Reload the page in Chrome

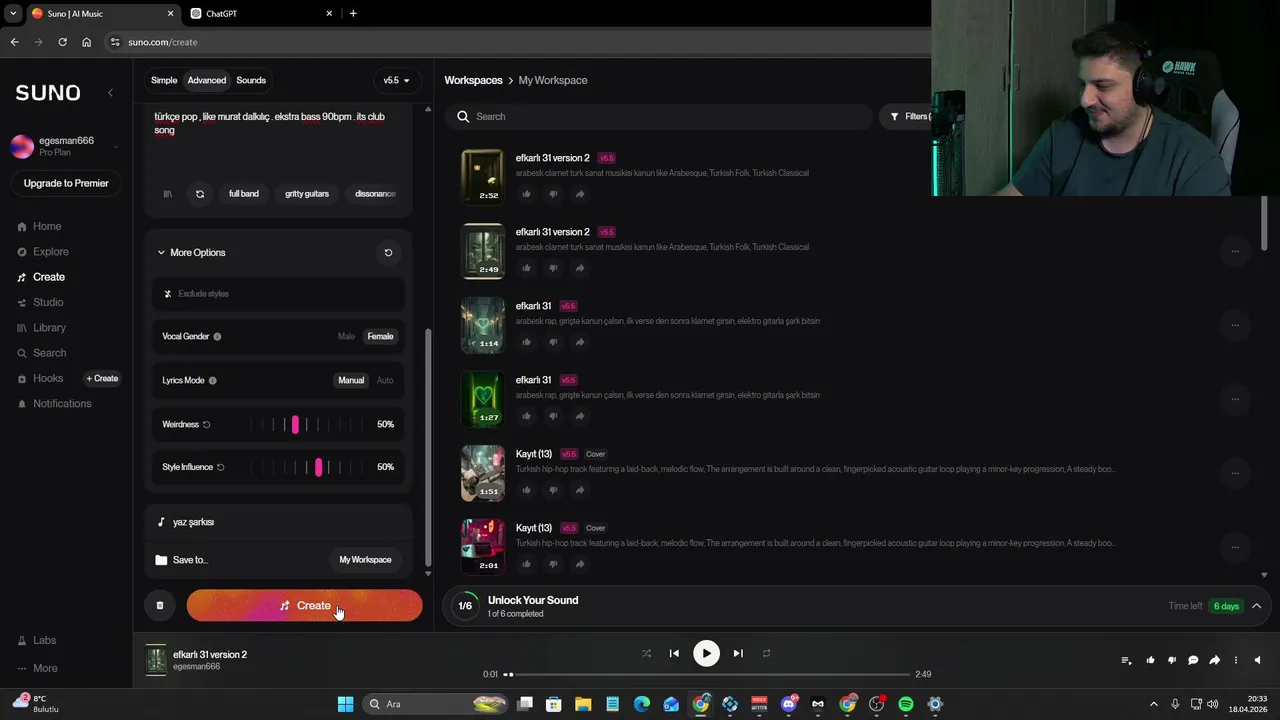[62, 42]
